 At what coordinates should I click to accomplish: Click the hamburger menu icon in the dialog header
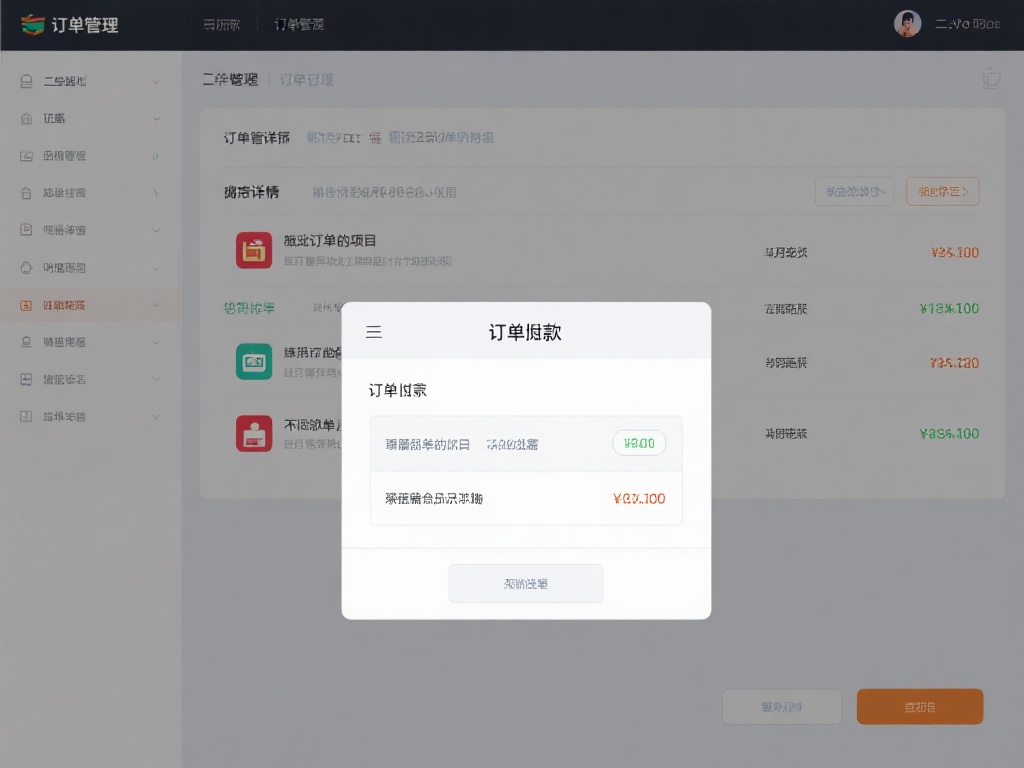tap(374, 332)
